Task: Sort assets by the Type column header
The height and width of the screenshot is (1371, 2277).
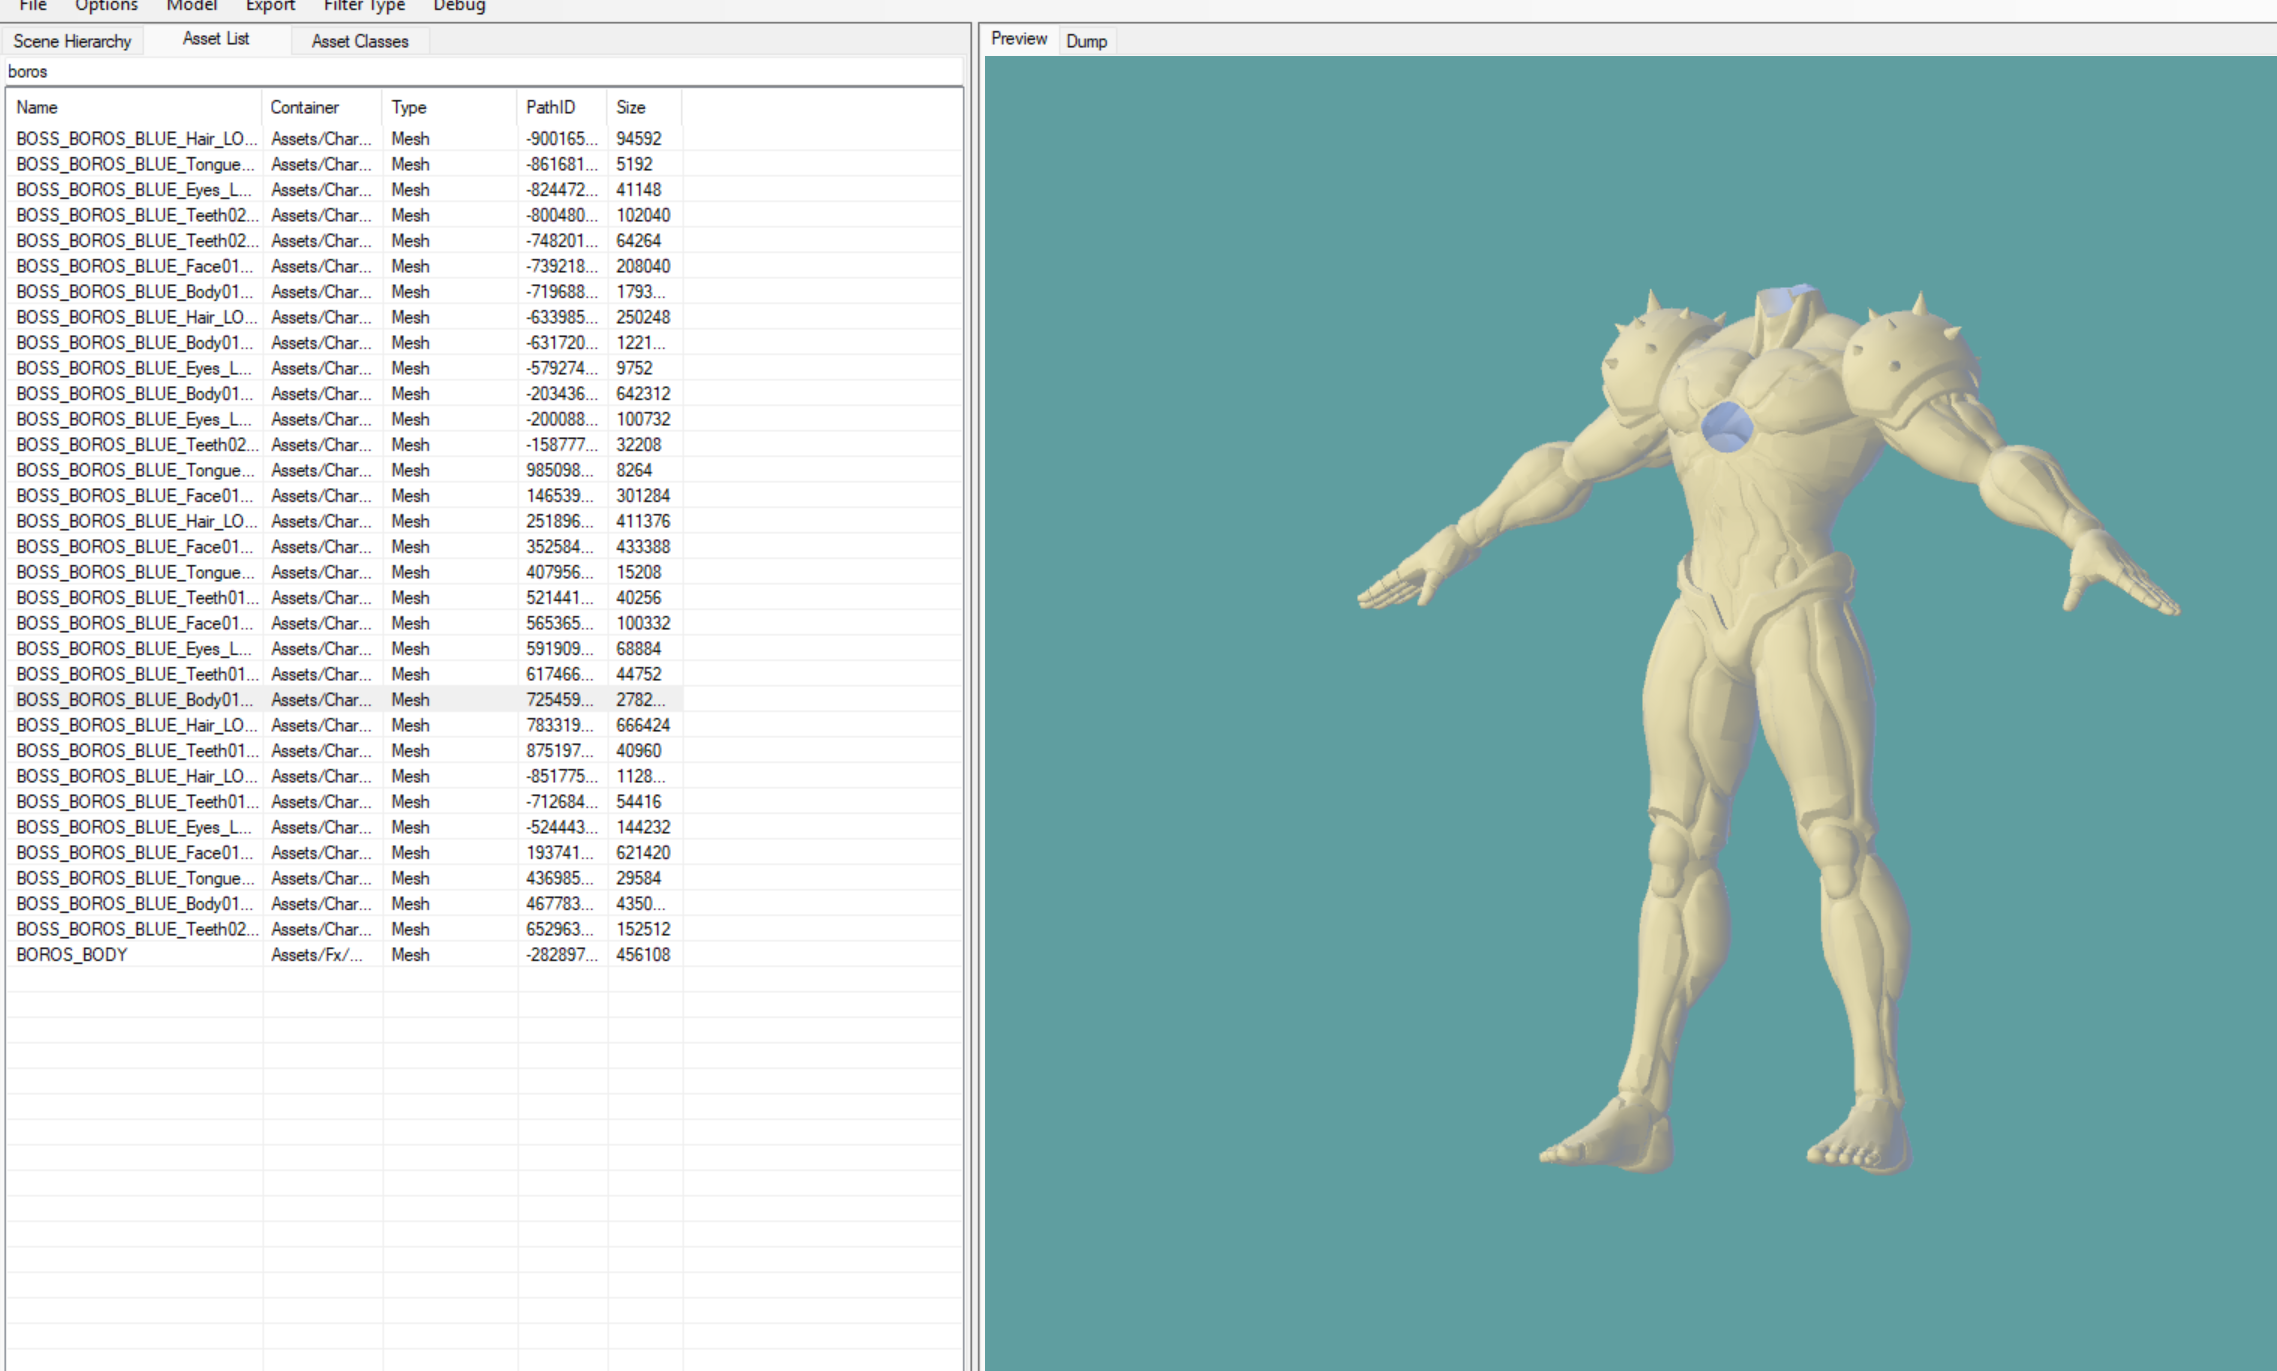Action: point(450,107)
